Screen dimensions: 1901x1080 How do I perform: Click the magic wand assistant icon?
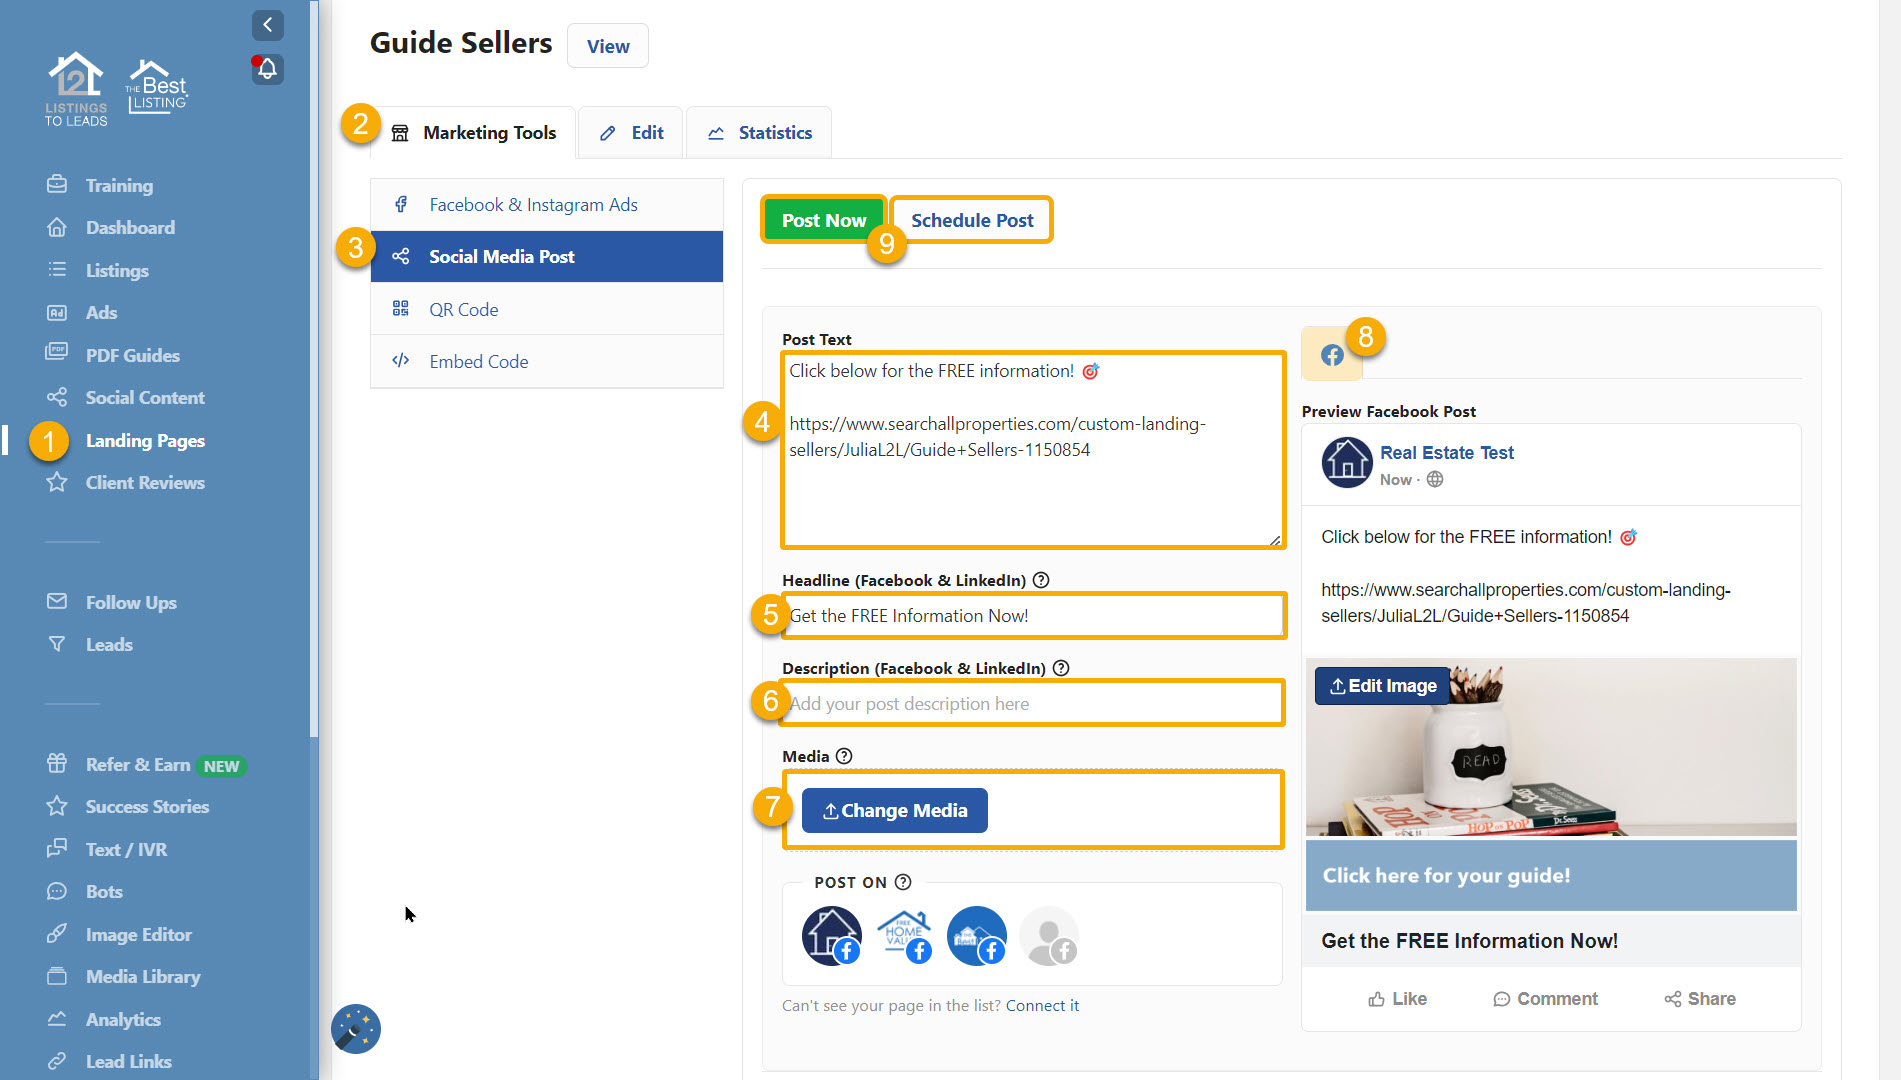click(356, 1029)
